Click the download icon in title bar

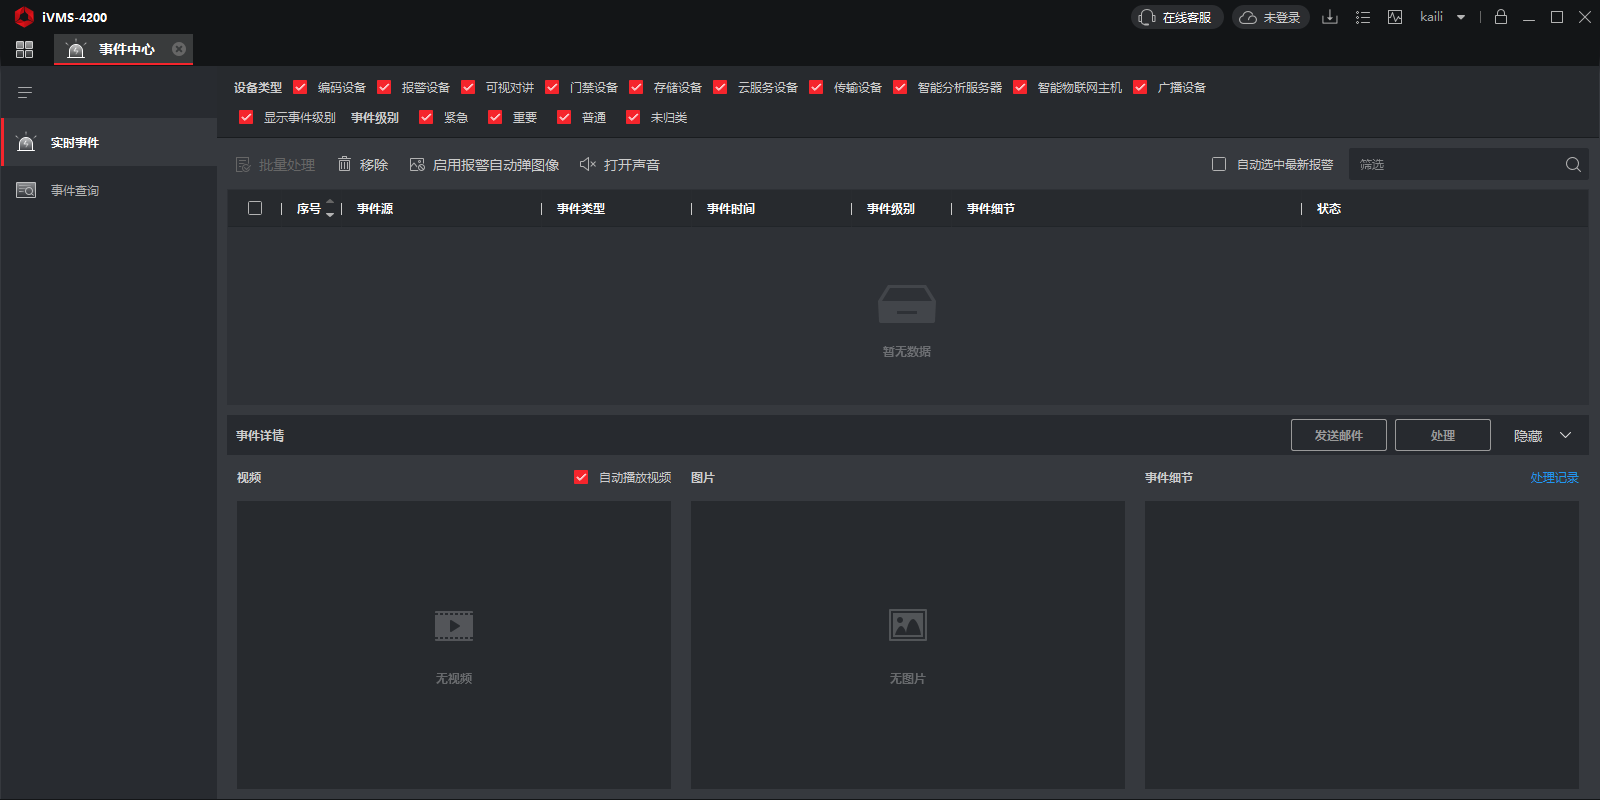(x=1329, y=17)
